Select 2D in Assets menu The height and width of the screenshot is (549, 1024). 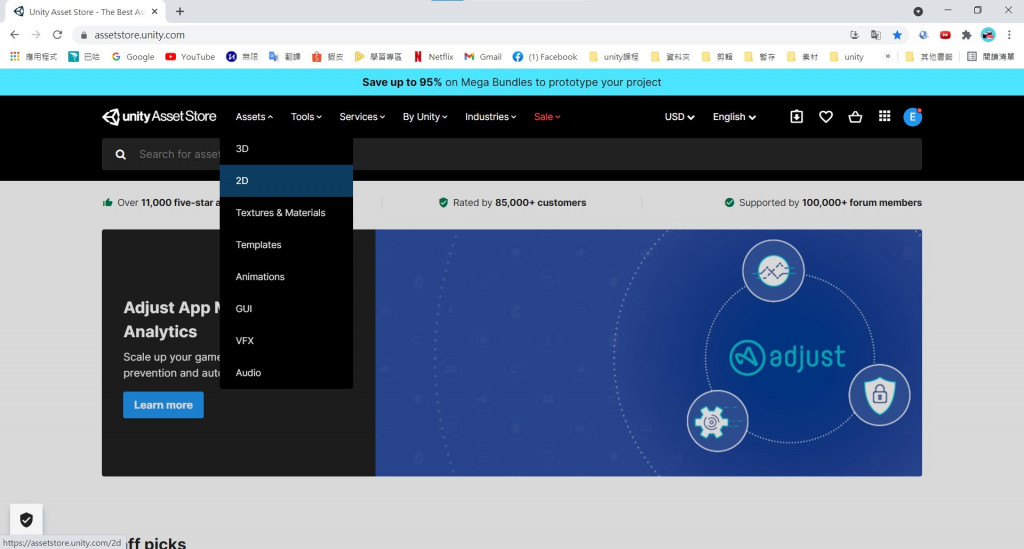pyautogui.click(x=286, y=181)
